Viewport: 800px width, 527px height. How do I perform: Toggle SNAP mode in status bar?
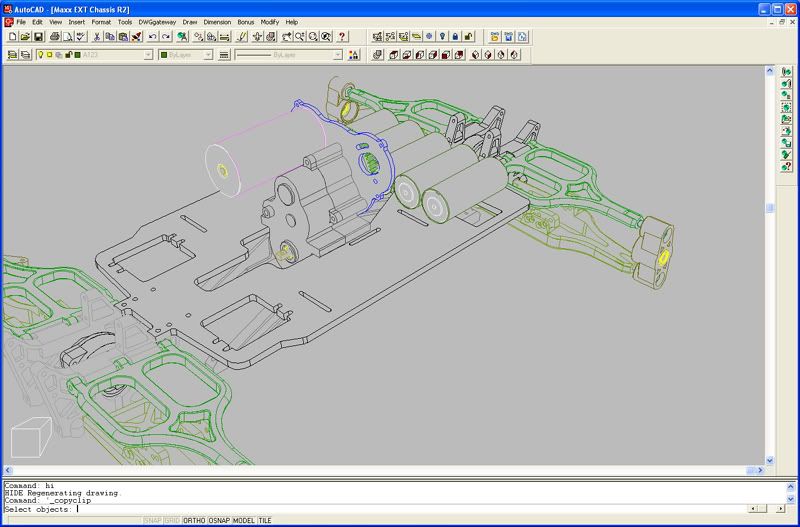point(152,521)
